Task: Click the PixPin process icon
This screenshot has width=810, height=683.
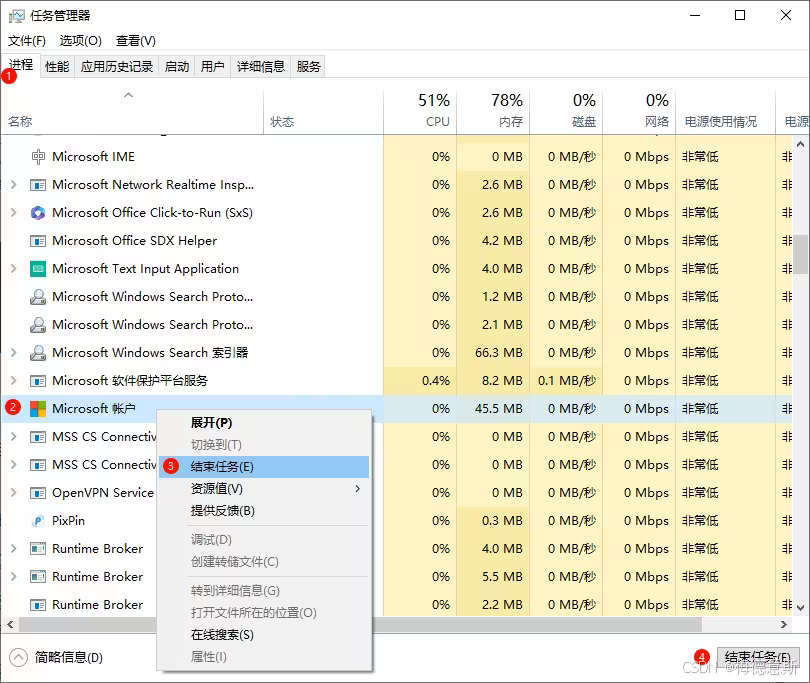Action: [38, 521]
